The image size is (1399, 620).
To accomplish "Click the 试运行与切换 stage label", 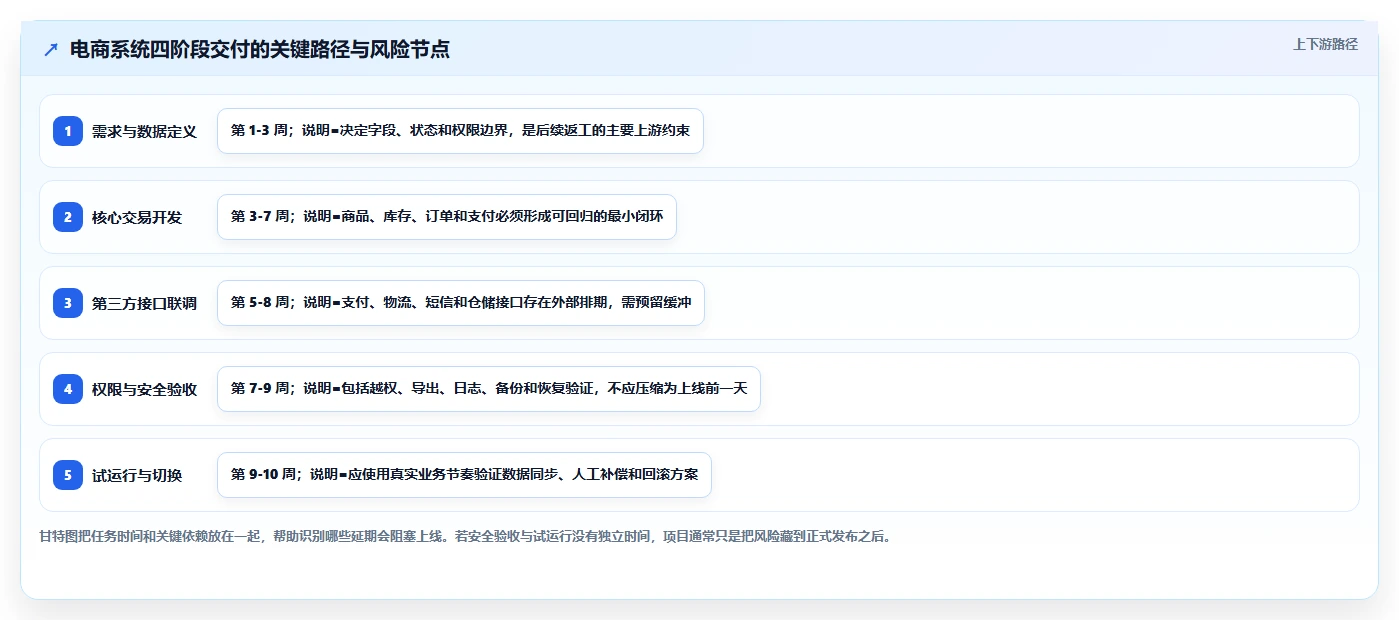I will (137, 475).
